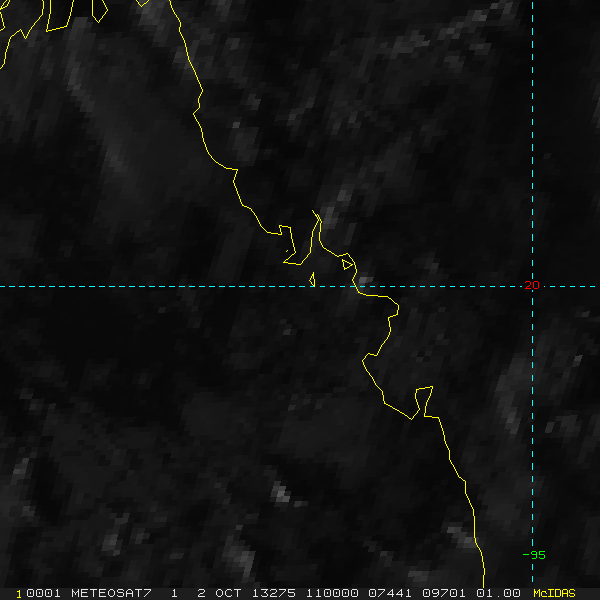Select the 09701 value in status line

point(444,593)
